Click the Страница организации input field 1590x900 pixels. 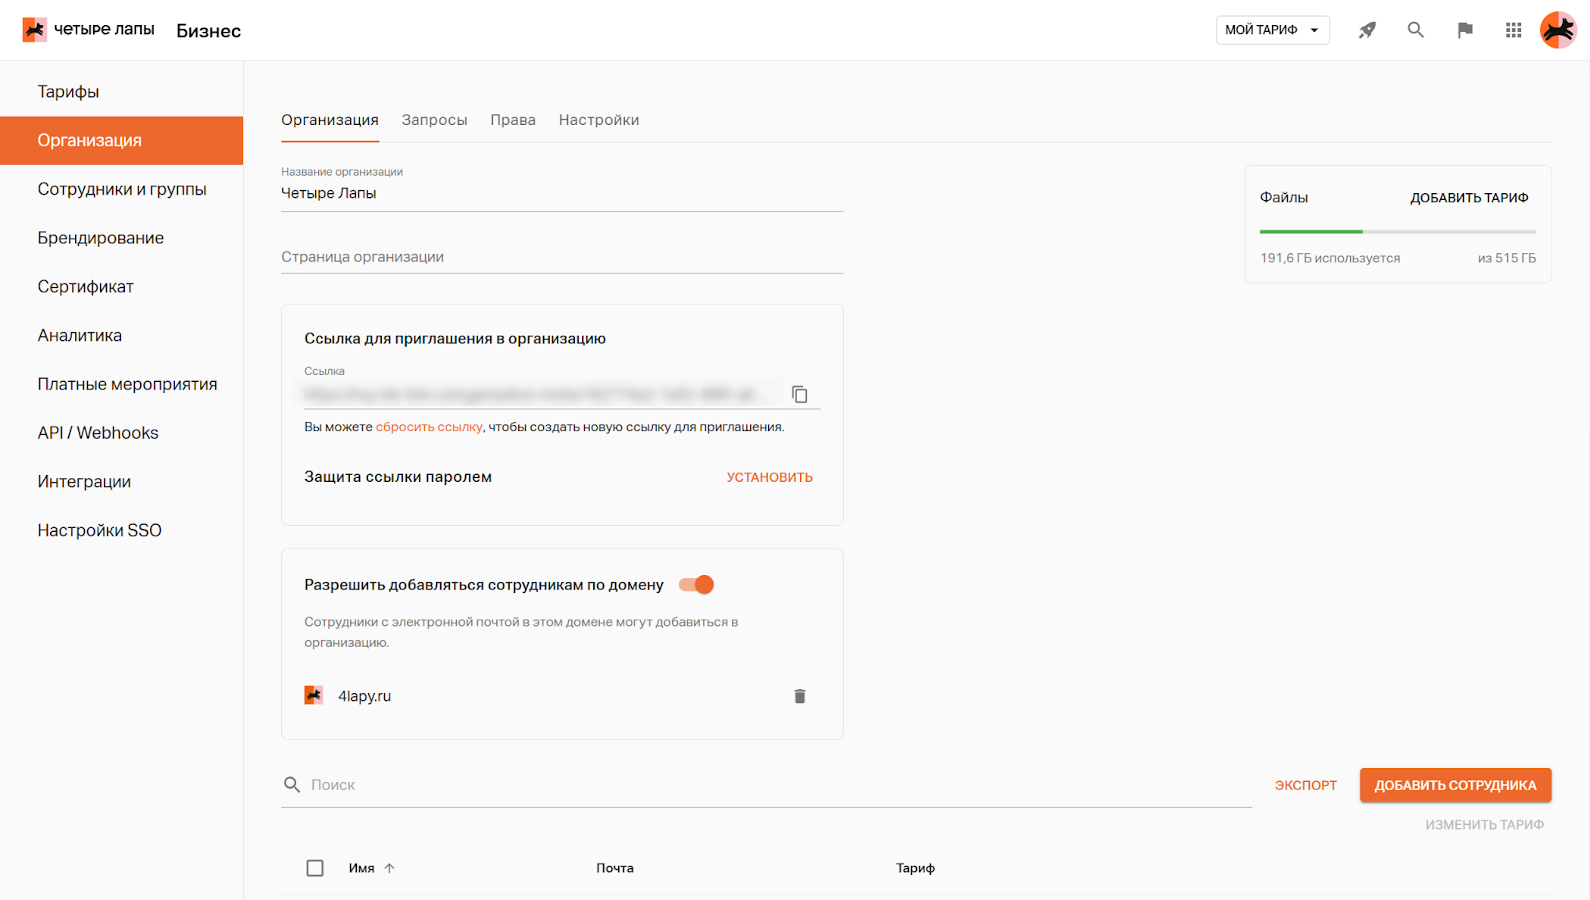point(562,257)
